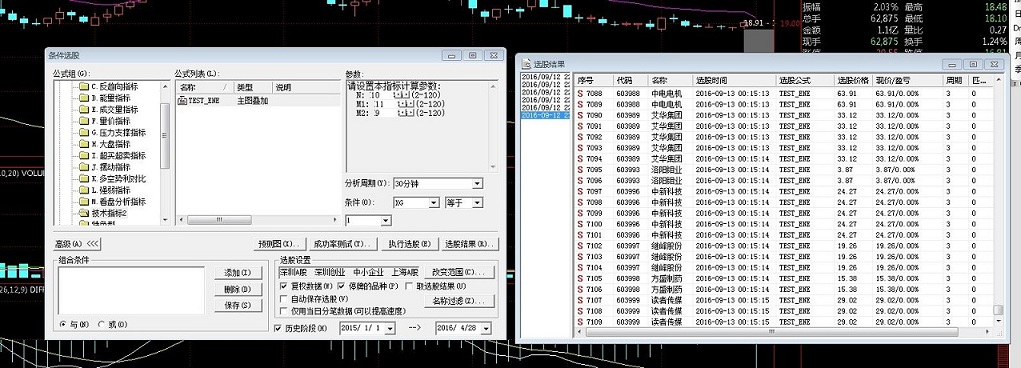Viewport: 1021px width, 368px height.
Task: Select the 或 radio button
Action: 101,324
